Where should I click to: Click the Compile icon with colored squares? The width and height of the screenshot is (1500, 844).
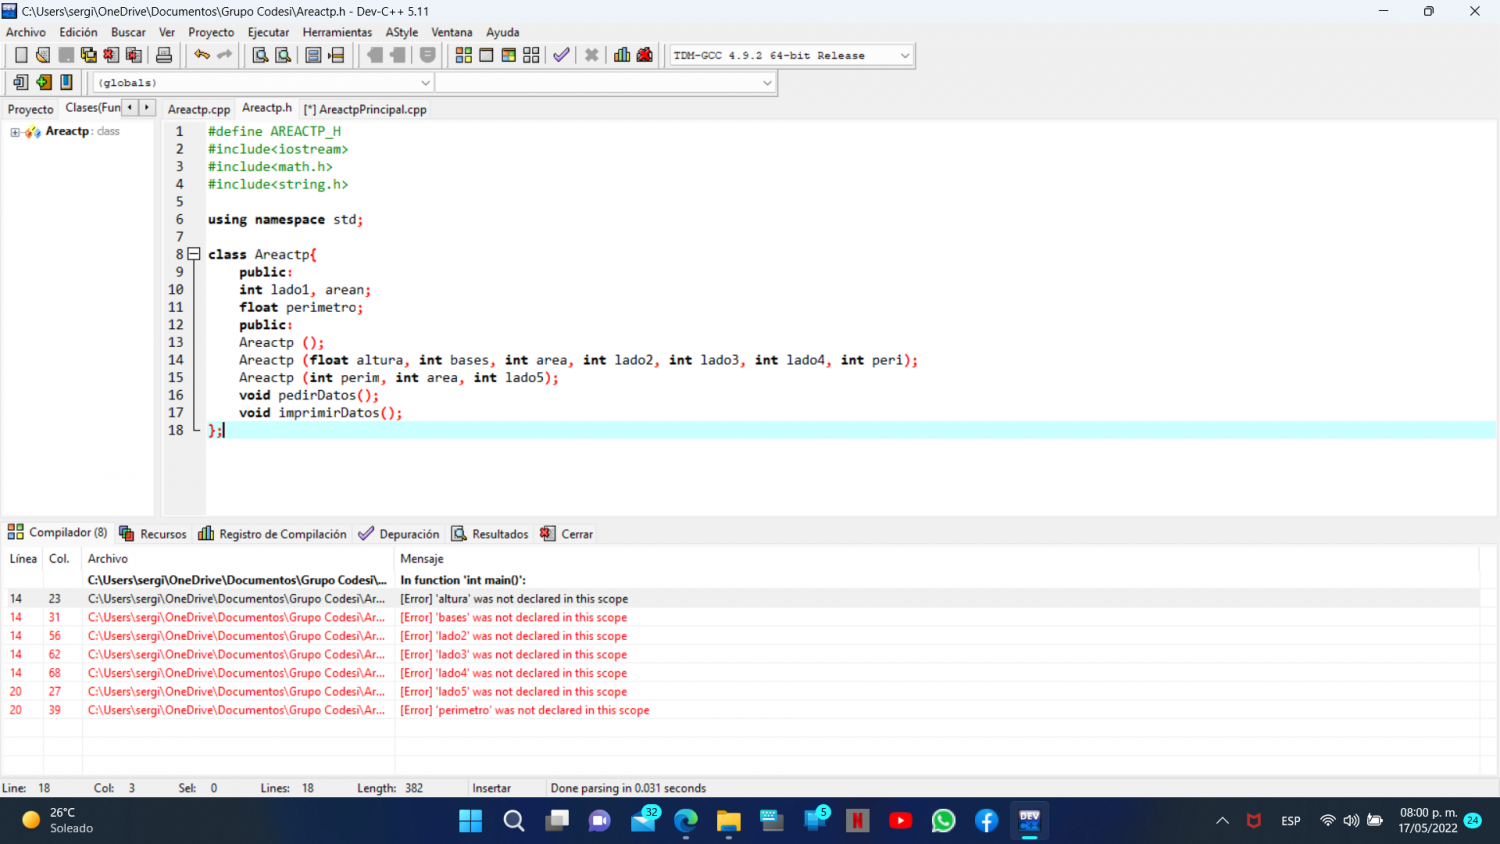[x=464, y=55]
